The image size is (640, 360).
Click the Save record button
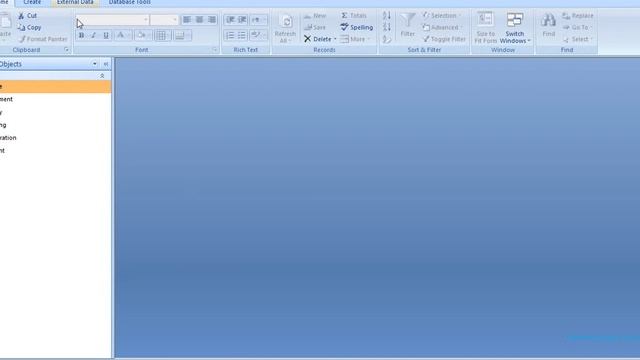[315, 27]
